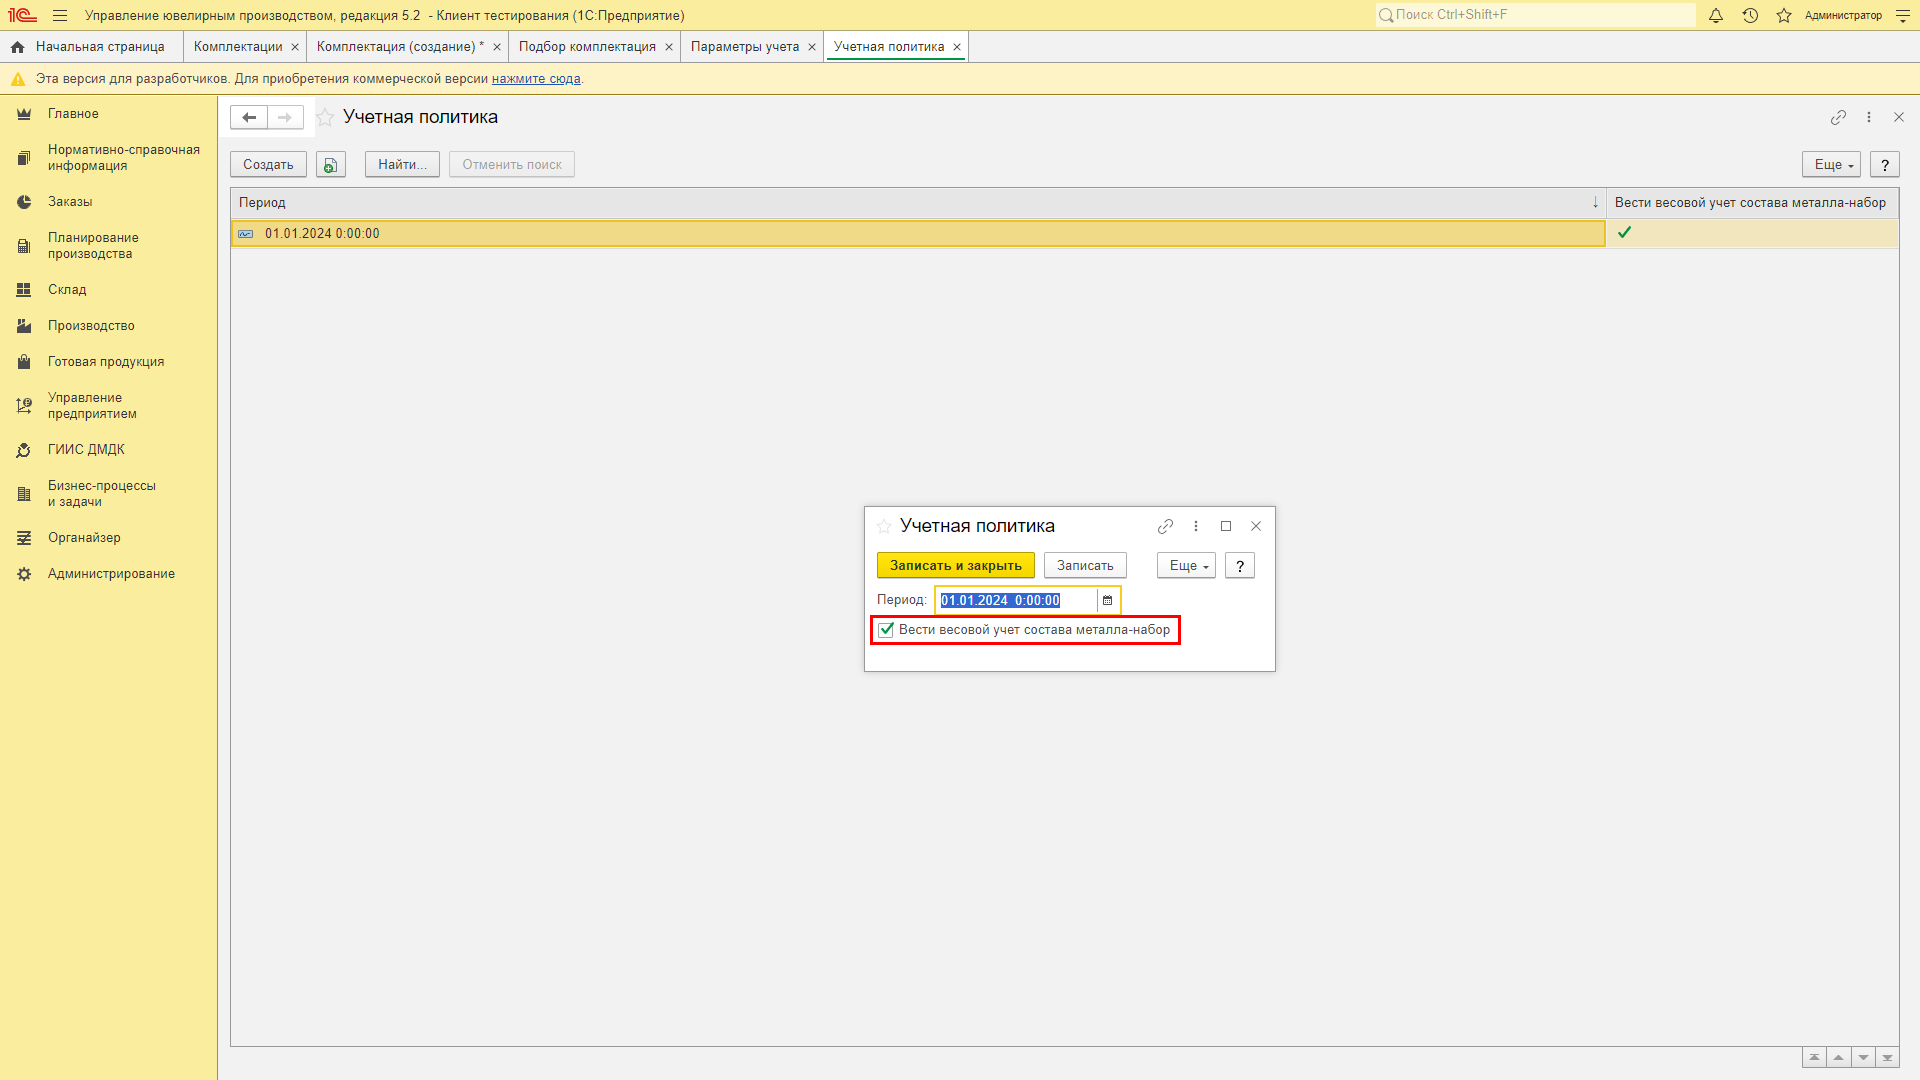Screen dimensions: 1920x1080
Task: Open favorites star in the title bar
Action: 1784,15
